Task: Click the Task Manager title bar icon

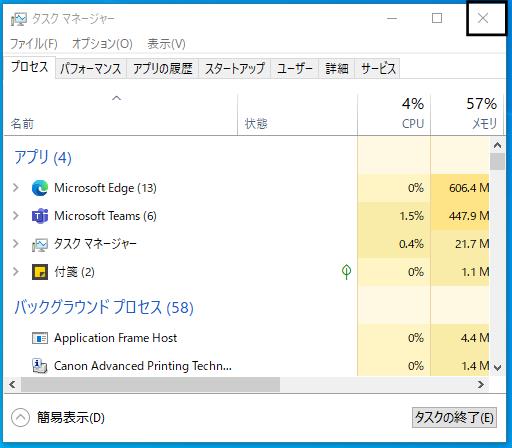Action: point(18,19)
